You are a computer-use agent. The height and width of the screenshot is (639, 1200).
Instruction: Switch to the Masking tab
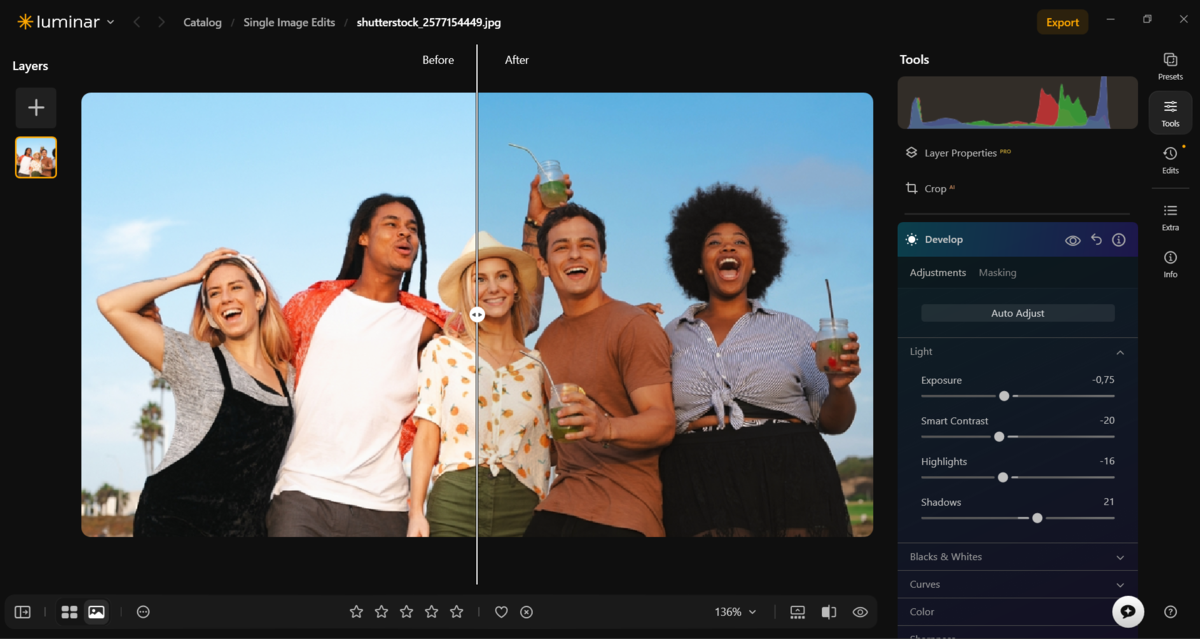[997, 272]
